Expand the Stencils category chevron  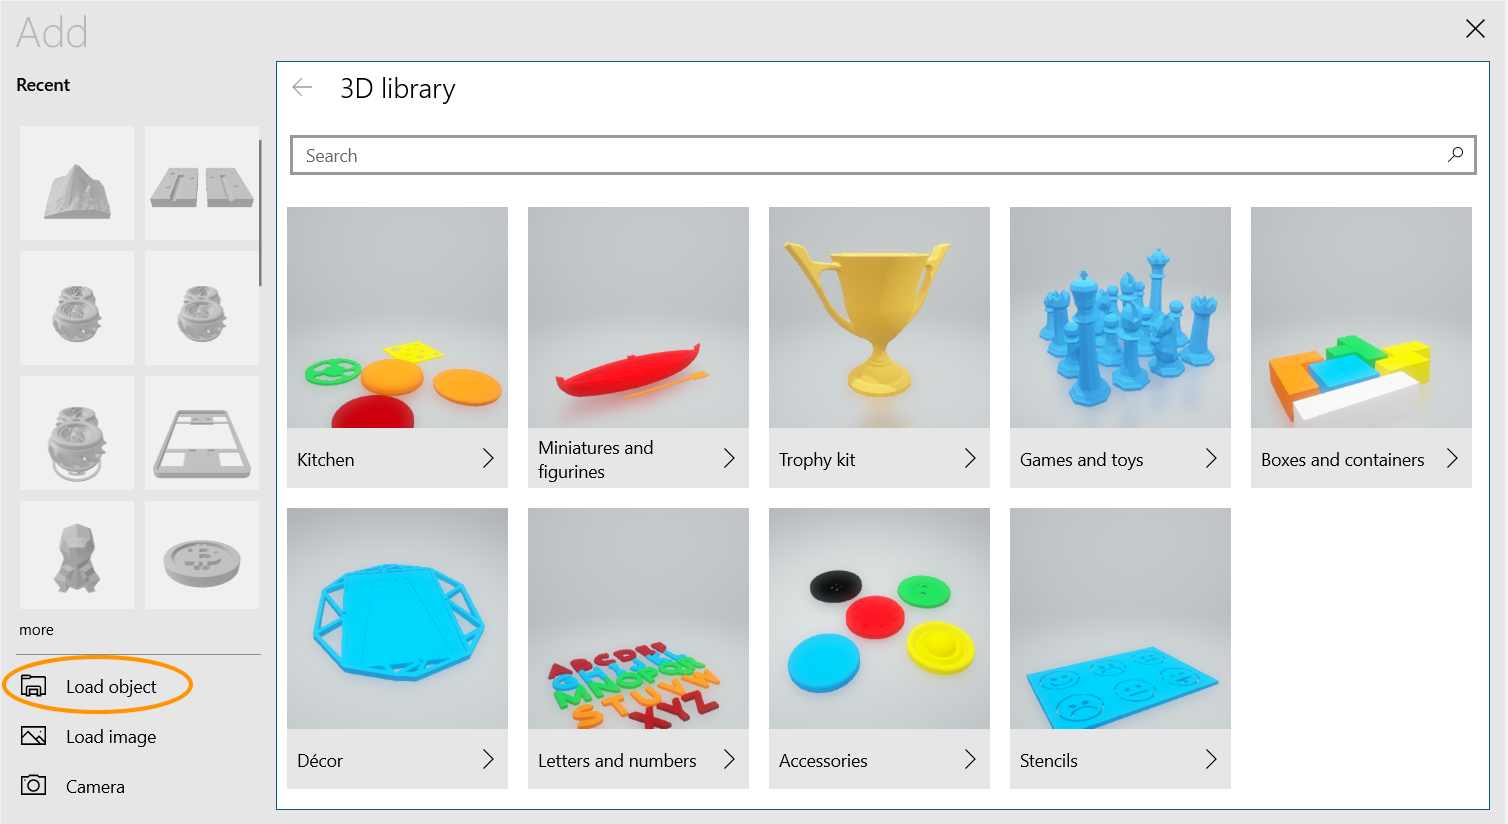coord(1211,760)
